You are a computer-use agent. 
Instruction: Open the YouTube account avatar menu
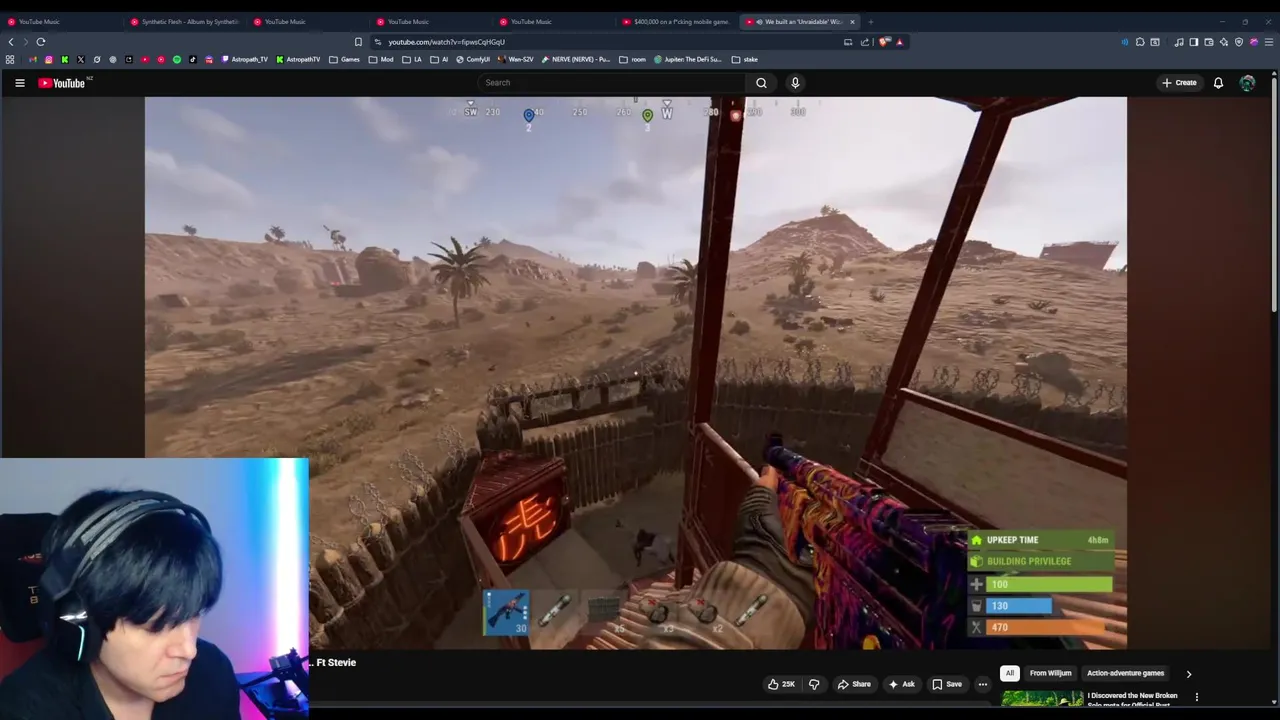[x=1247, y=83]
